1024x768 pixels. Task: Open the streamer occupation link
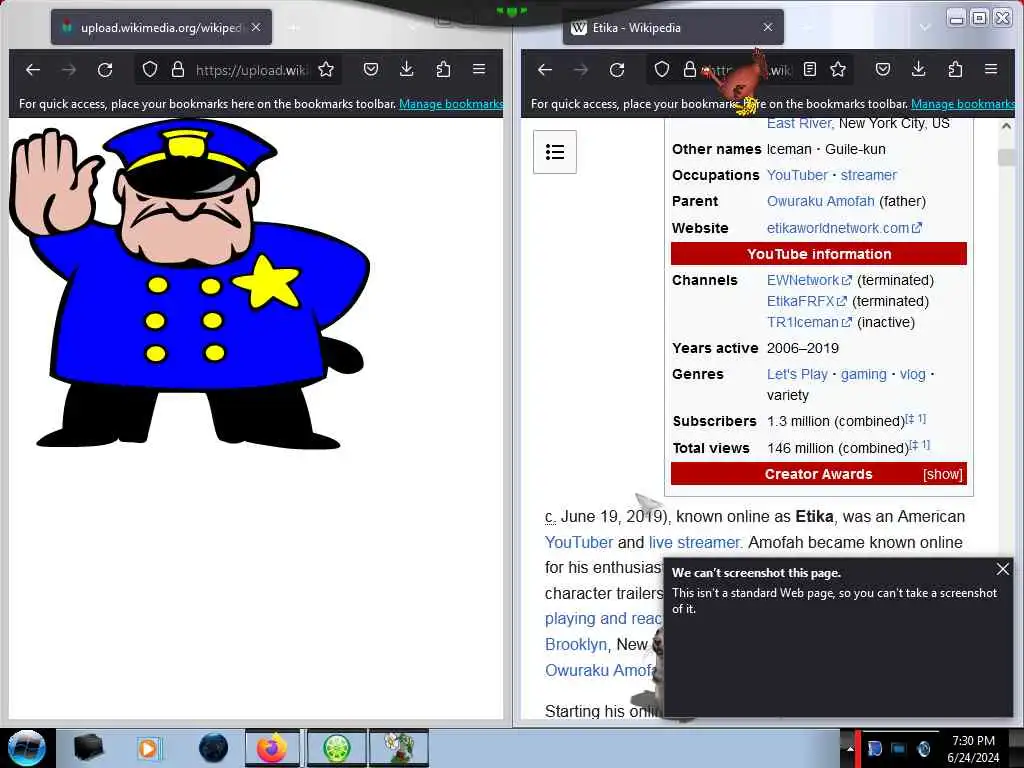(x=869, y=175)
